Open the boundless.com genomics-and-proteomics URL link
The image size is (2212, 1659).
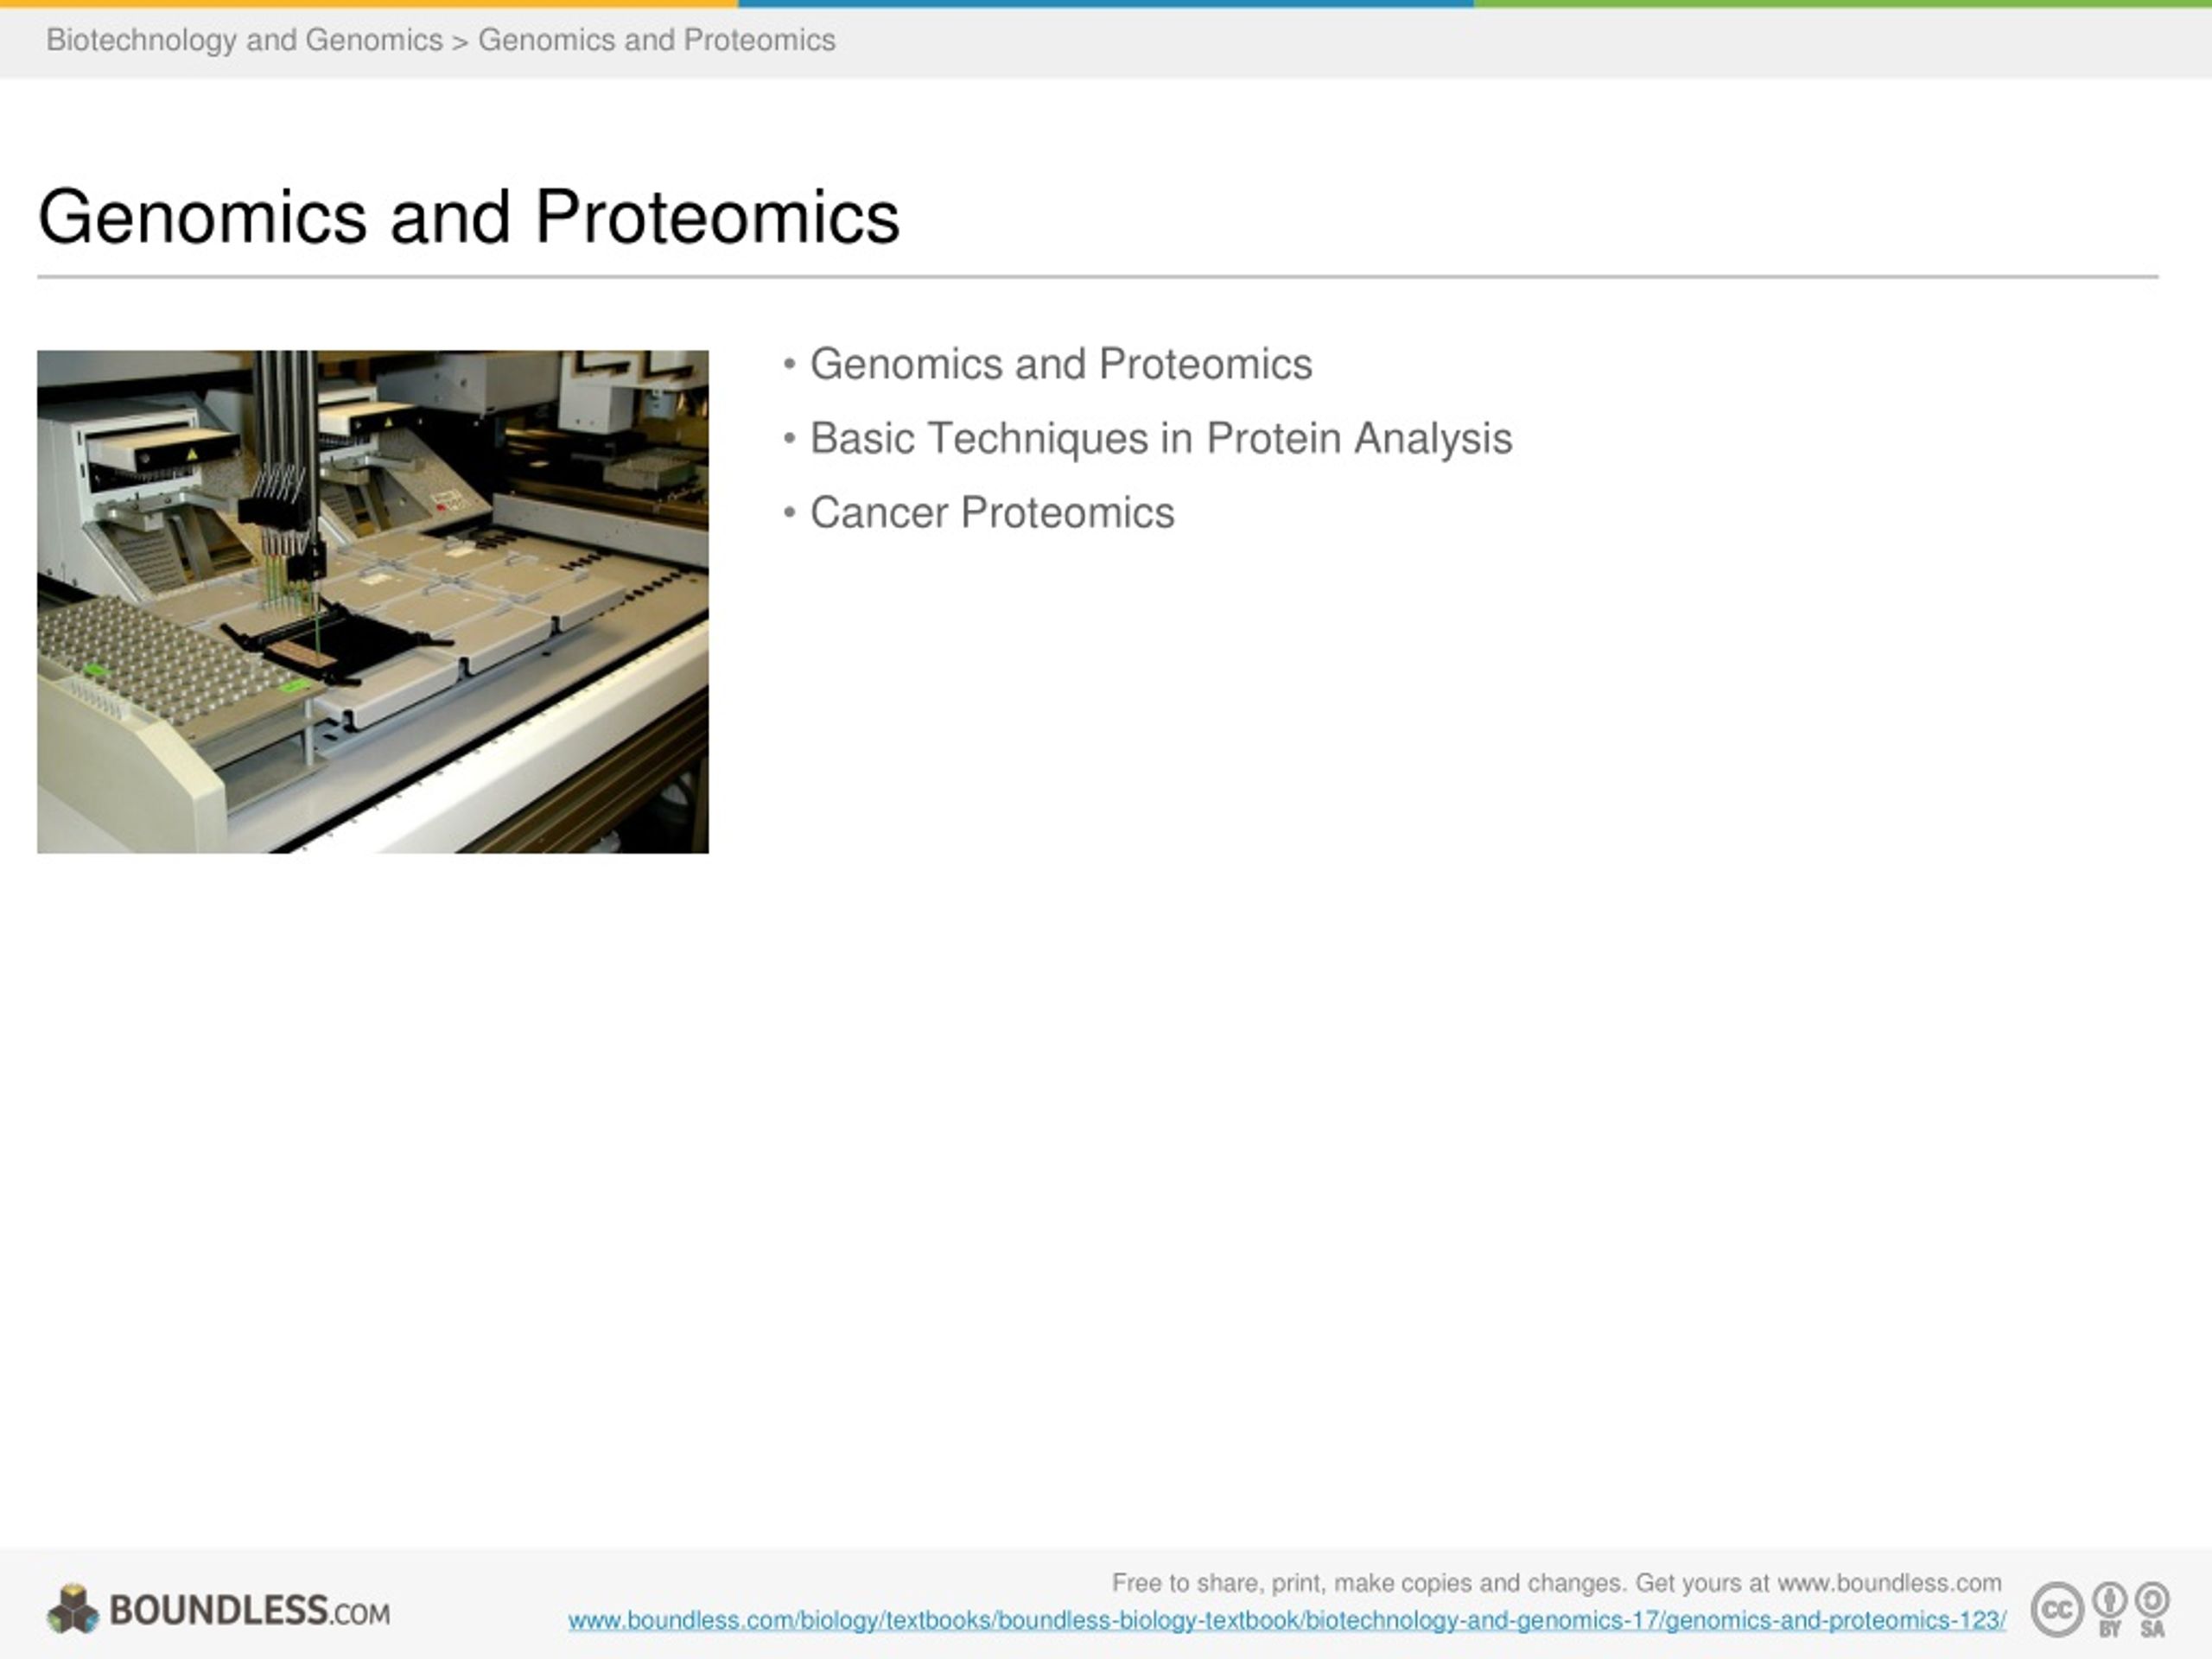[x=1287, y=1620]
